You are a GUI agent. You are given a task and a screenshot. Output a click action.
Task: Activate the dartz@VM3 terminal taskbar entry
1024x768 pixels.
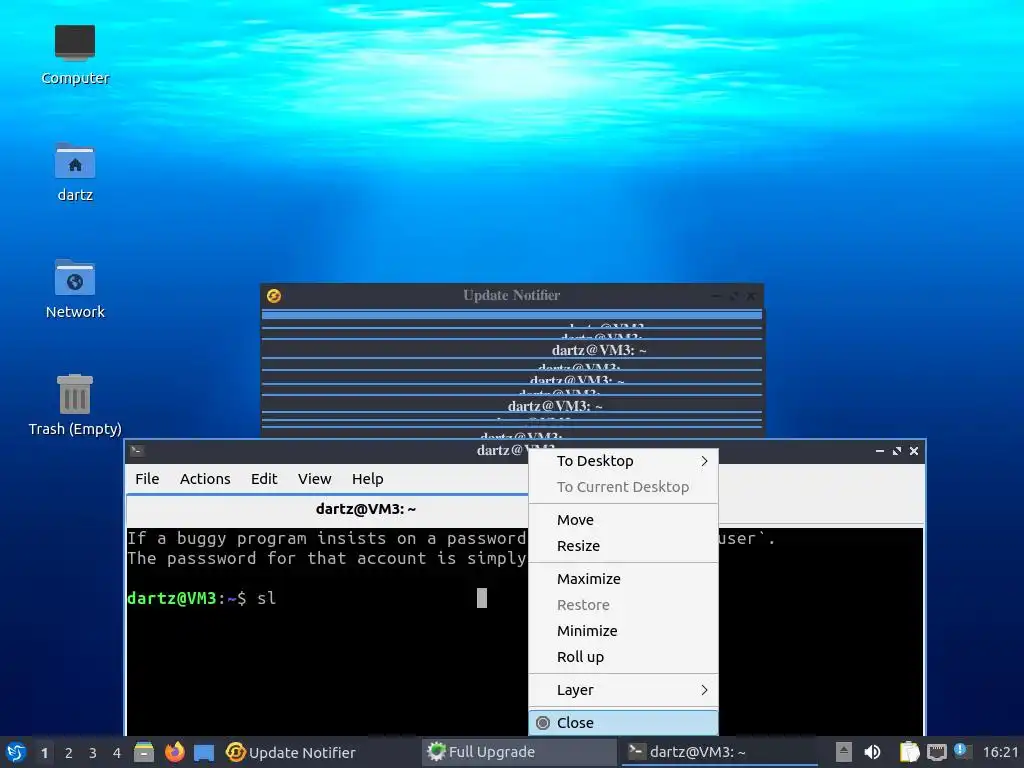pyautogui.click(x=721, y=752)
